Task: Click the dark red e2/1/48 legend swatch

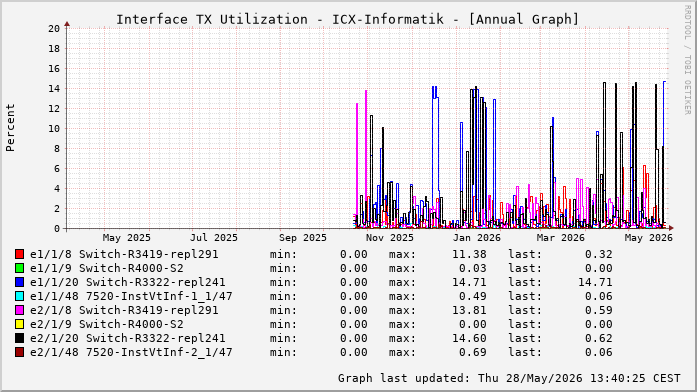Action: pos(20,352)
